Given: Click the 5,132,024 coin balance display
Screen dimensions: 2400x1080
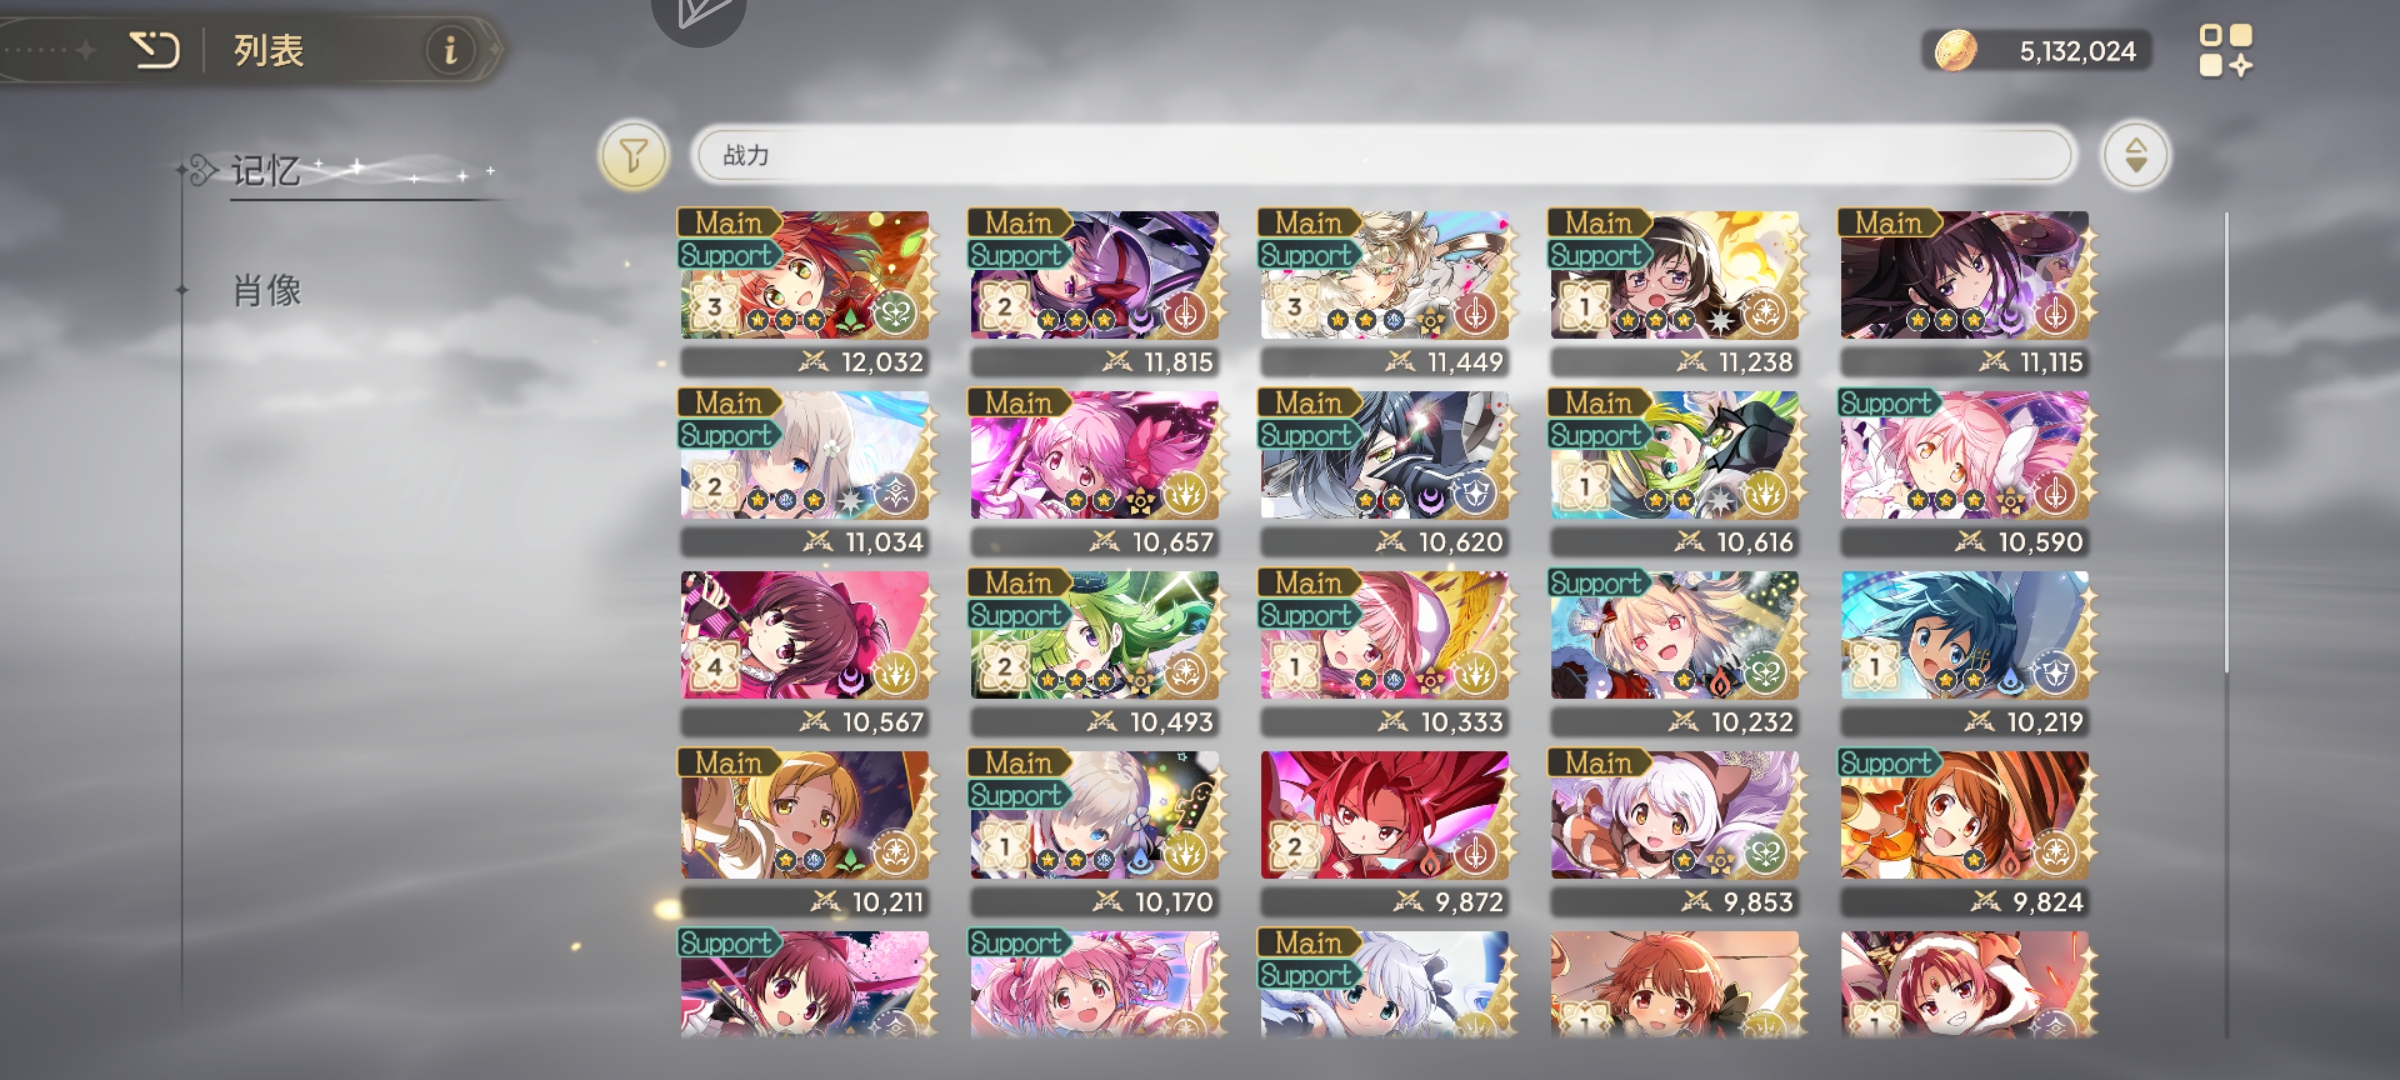Looking at the screenshot, I should (x=2038, y=51).
